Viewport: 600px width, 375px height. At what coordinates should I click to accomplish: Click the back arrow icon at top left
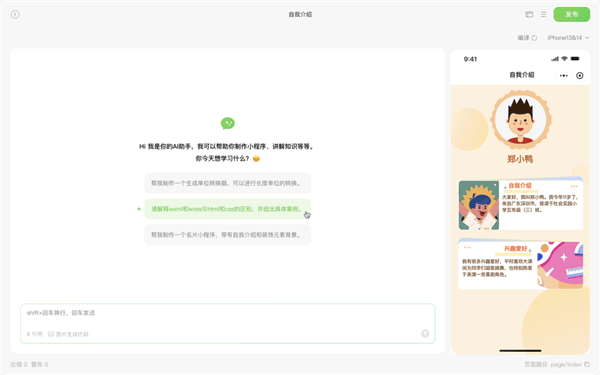tap(15, 15)
